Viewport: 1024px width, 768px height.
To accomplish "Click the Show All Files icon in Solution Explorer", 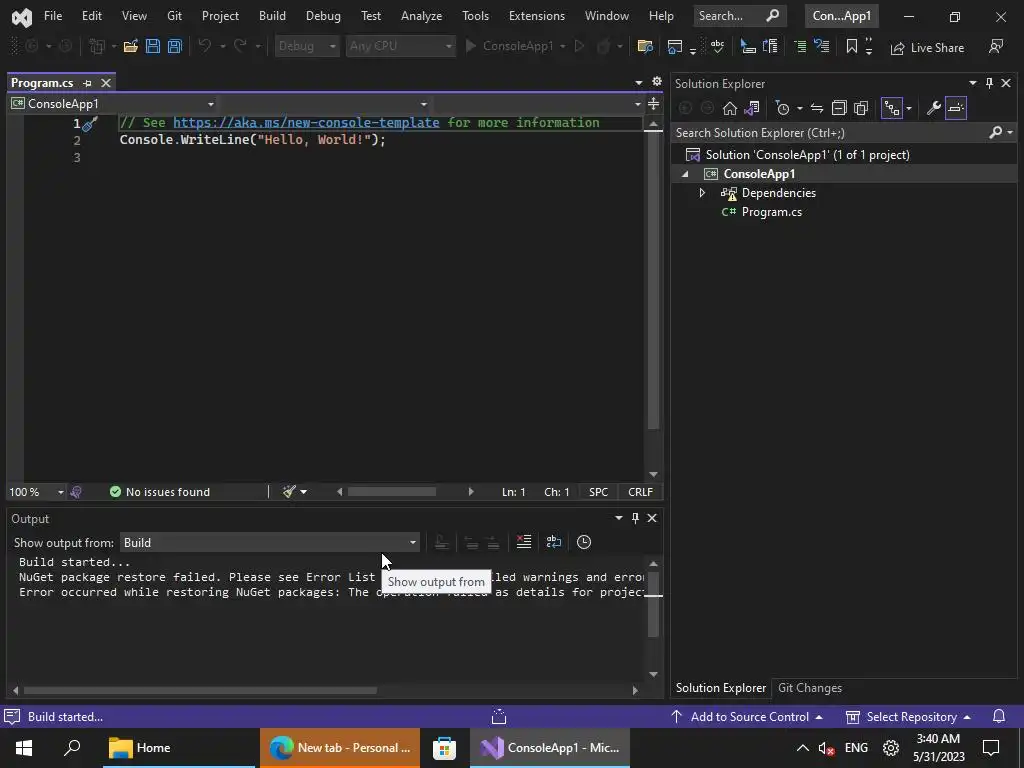I will [861, 108].
